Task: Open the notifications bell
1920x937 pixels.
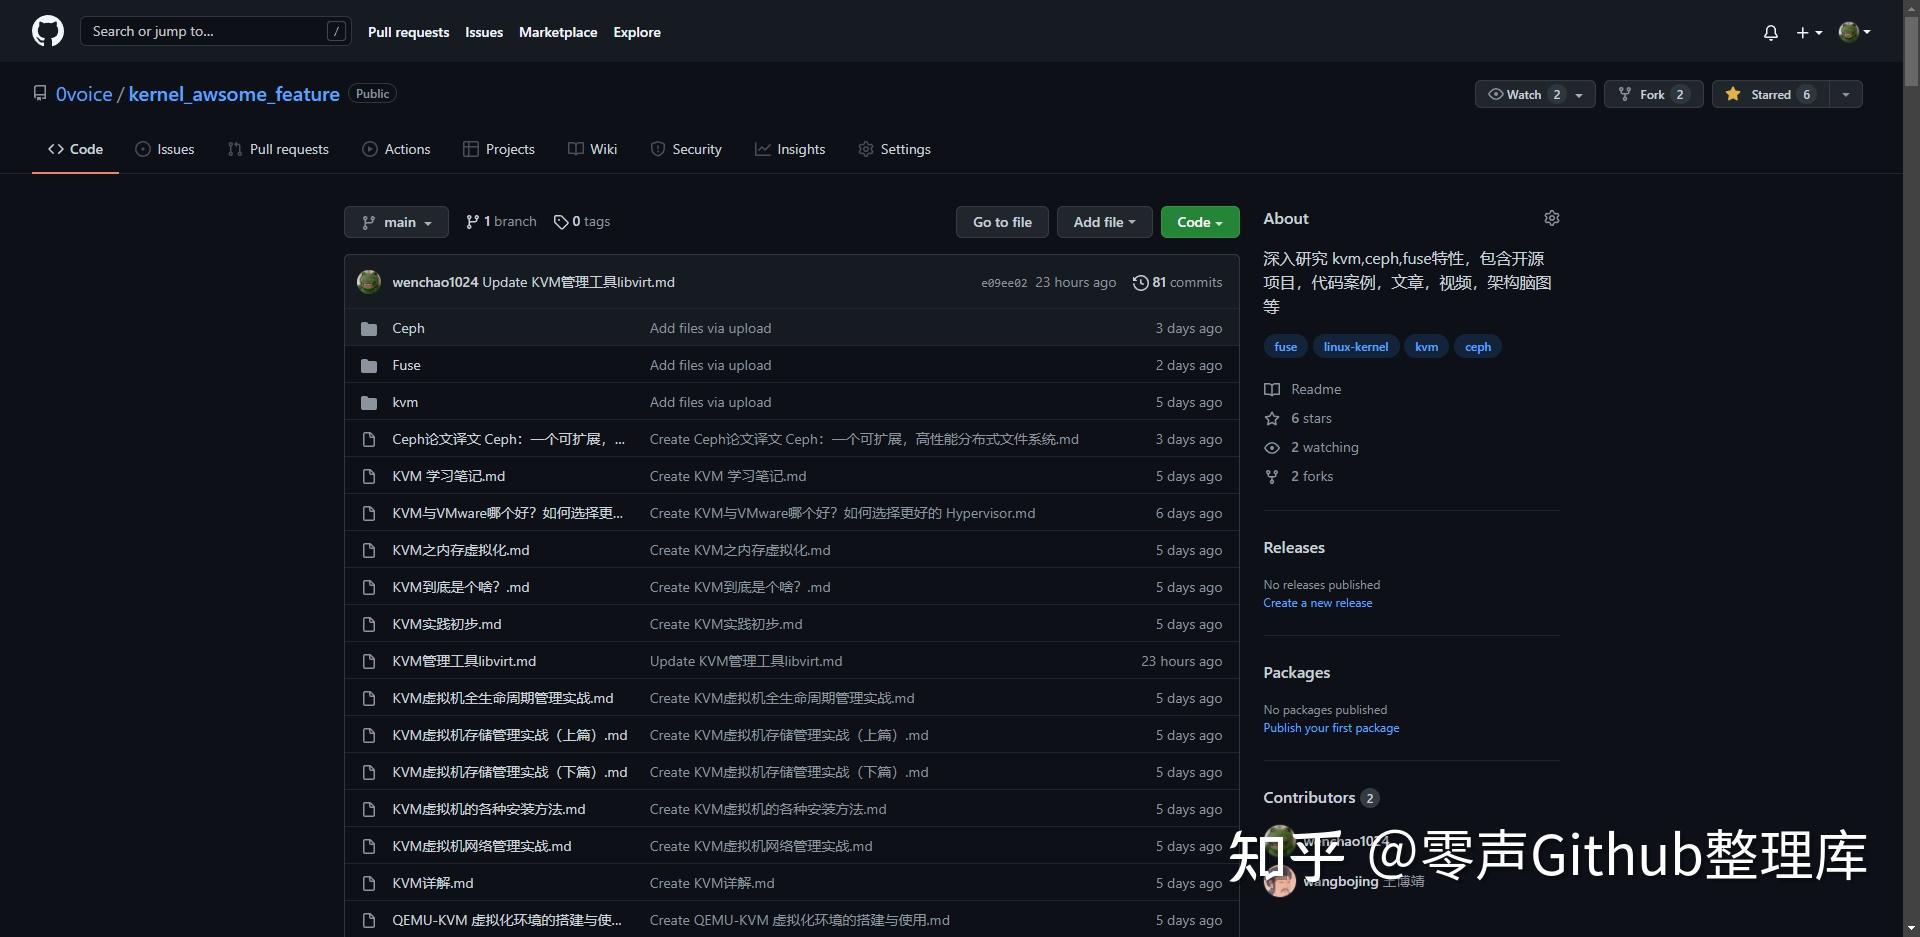Action: pos(1770,32)
